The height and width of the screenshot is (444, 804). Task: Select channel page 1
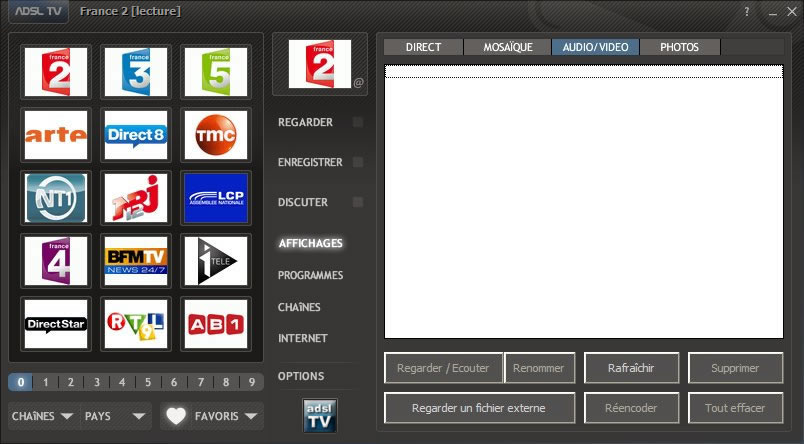46,382
